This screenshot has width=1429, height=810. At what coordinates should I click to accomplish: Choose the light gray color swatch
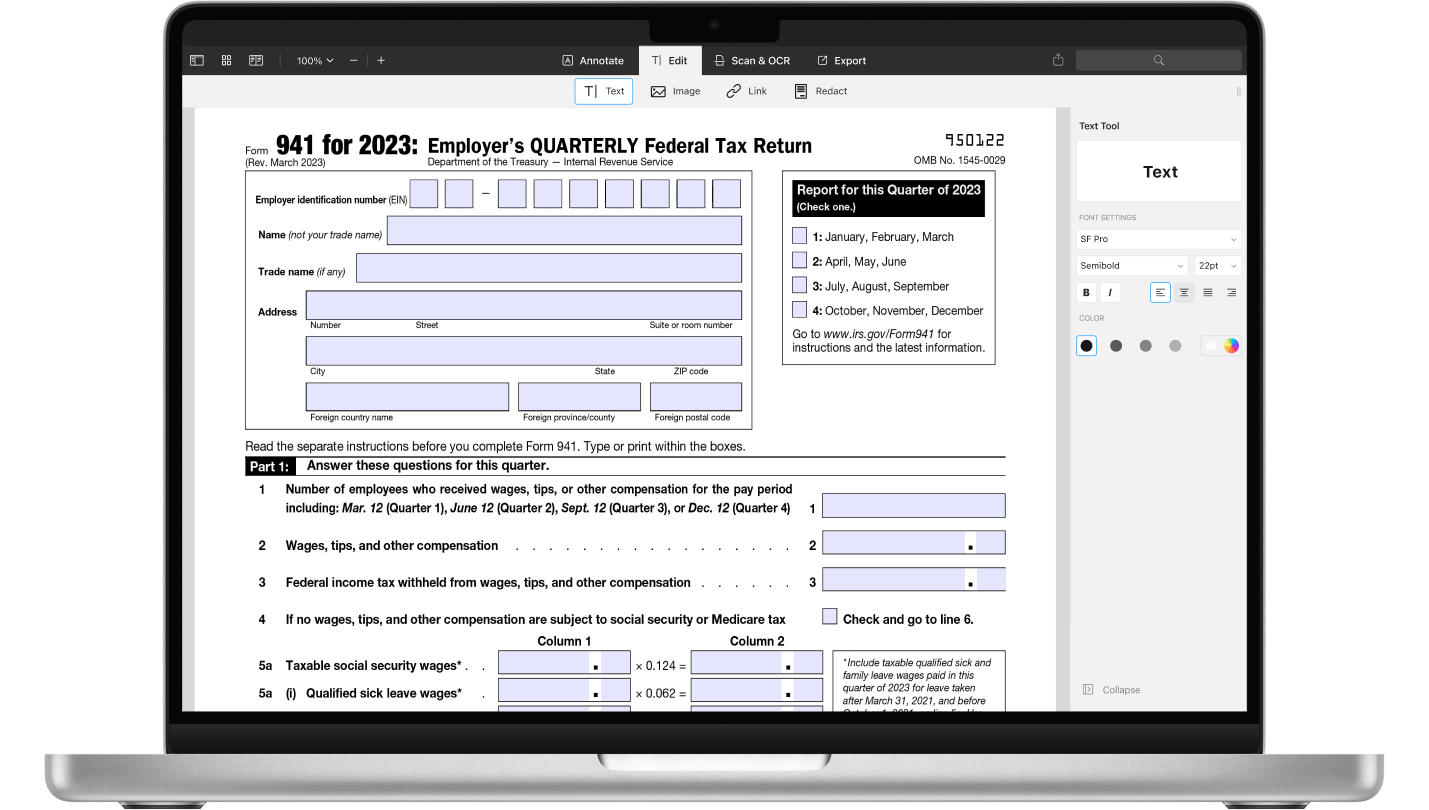tap(1175, 346)
